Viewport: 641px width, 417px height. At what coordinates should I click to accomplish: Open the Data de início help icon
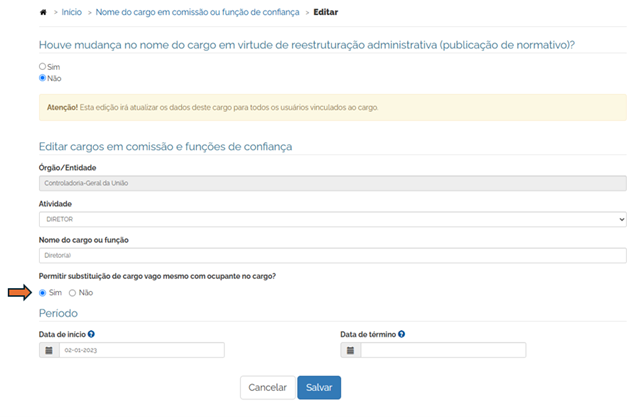pos(91,334)
